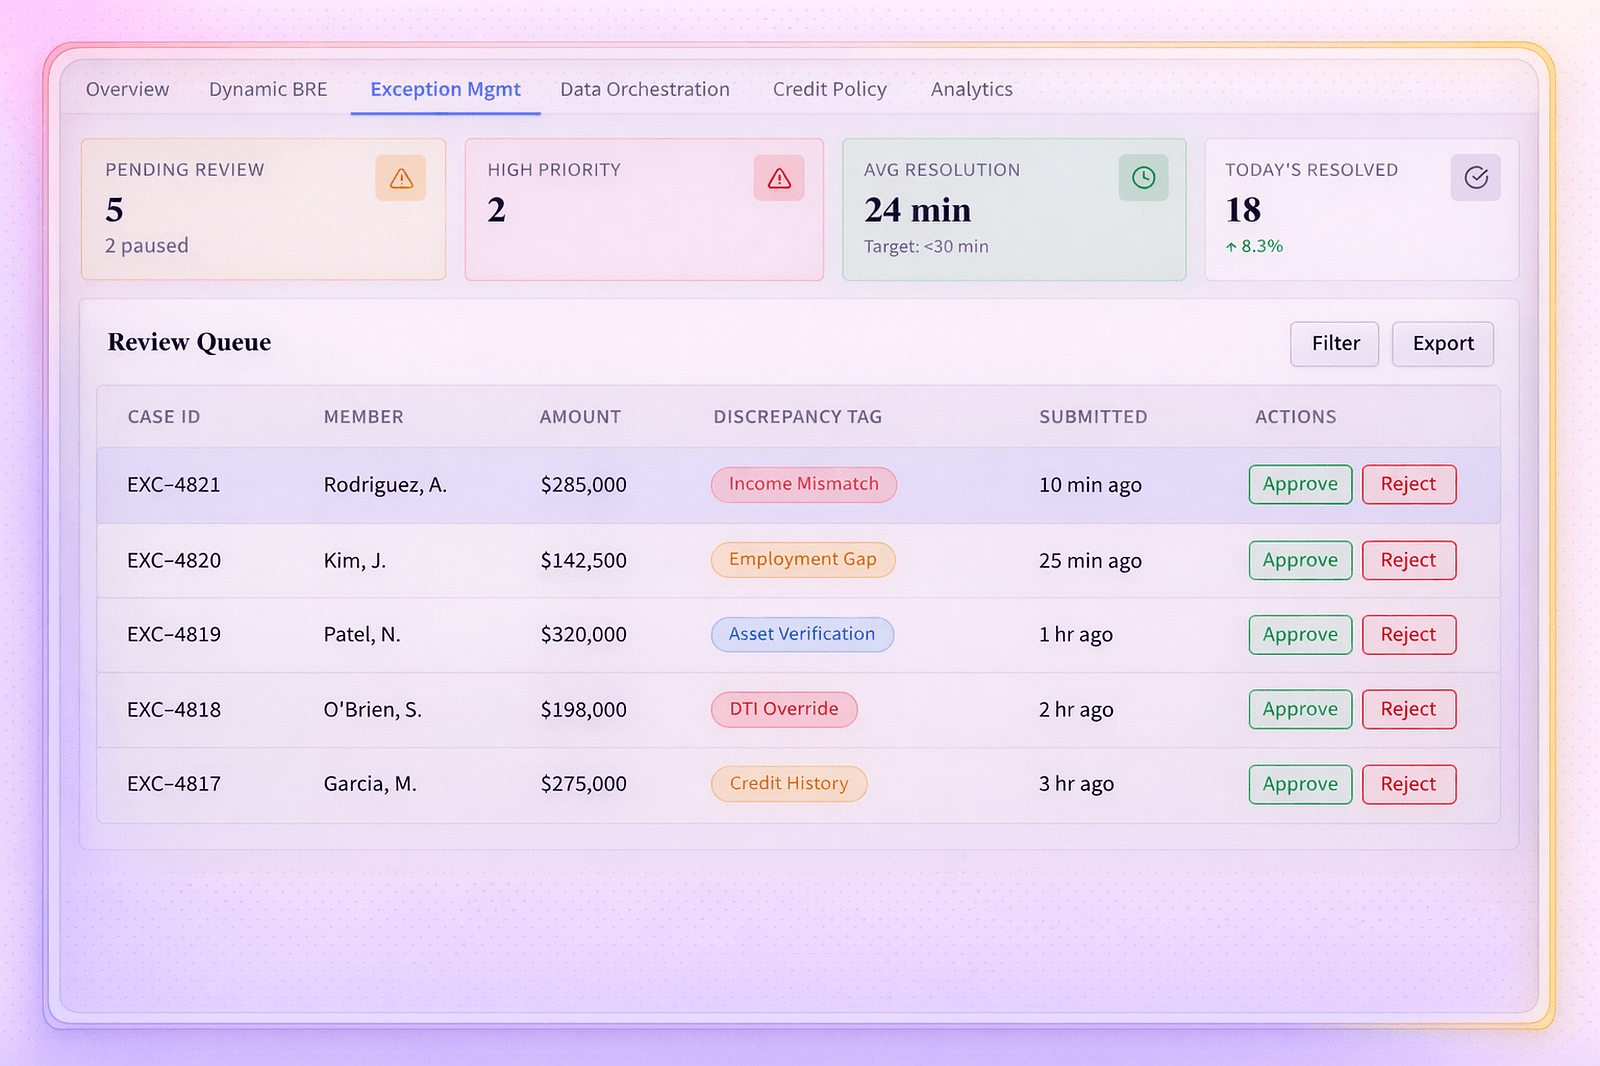Switch to the Data Orchestration tab
1600x1066 pixels.
coord(645,89)
